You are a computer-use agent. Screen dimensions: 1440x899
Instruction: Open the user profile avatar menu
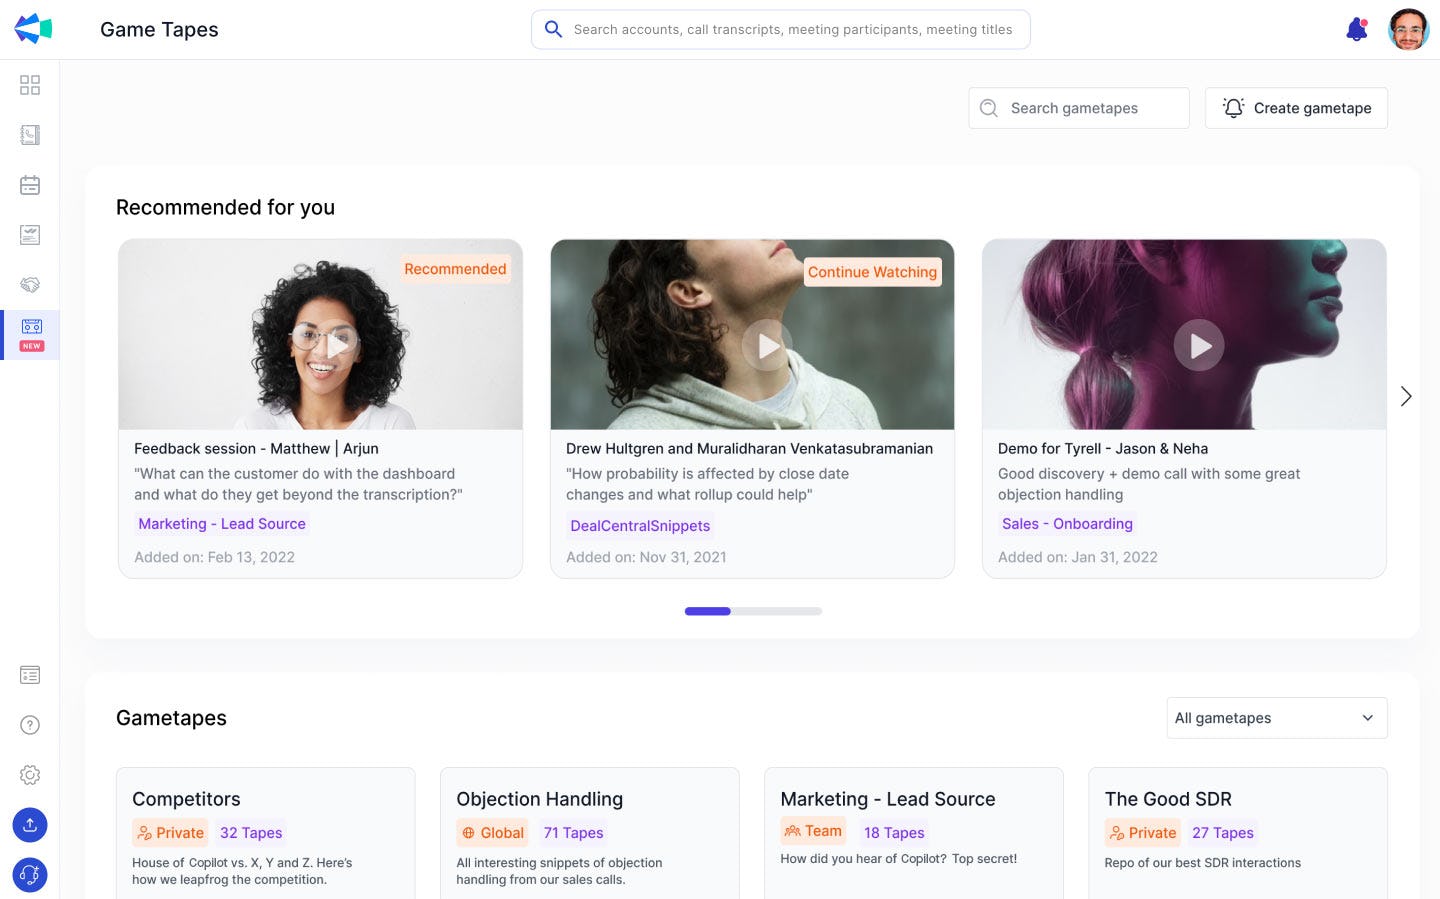[1408, 29]
